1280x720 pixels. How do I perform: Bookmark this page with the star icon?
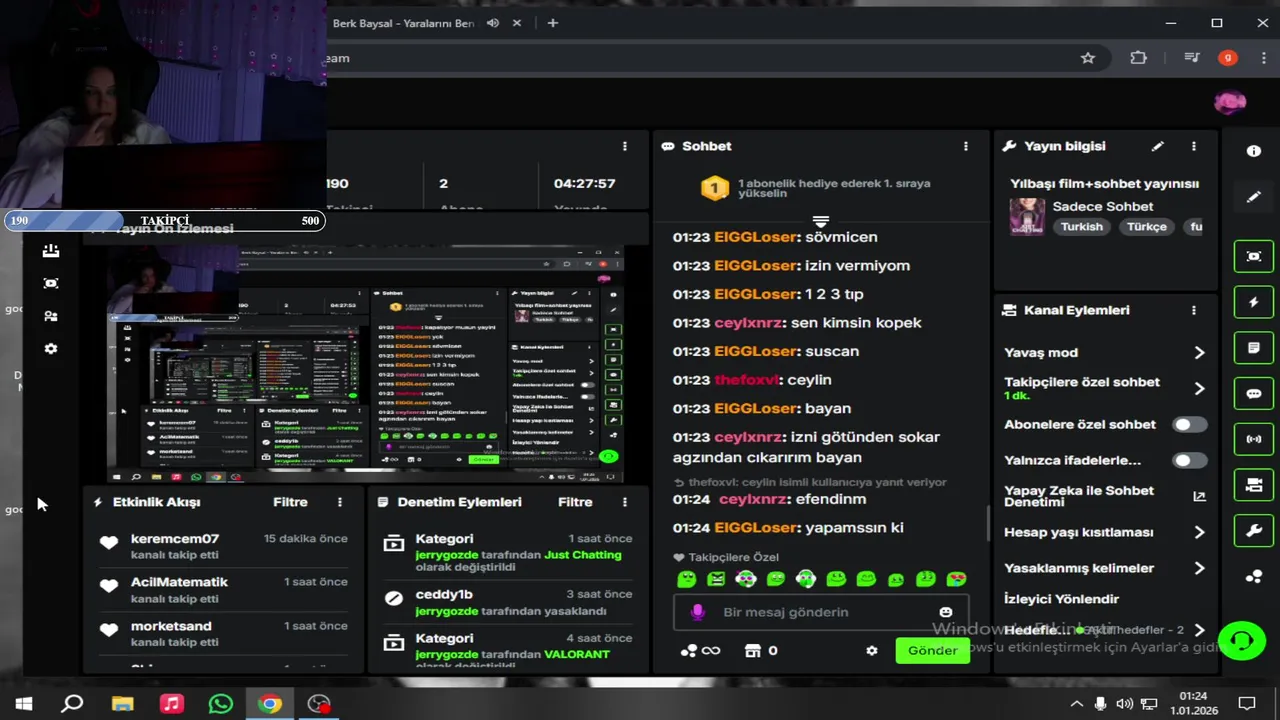pos(1088,58)
